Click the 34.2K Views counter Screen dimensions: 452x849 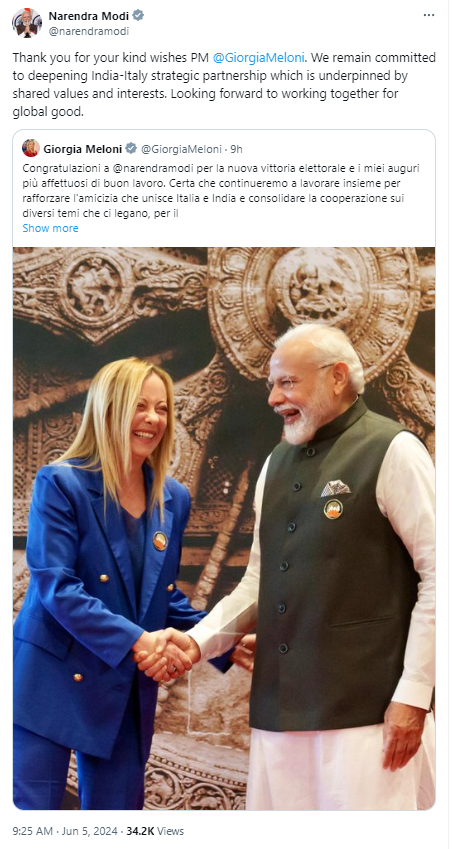(155, 831)
